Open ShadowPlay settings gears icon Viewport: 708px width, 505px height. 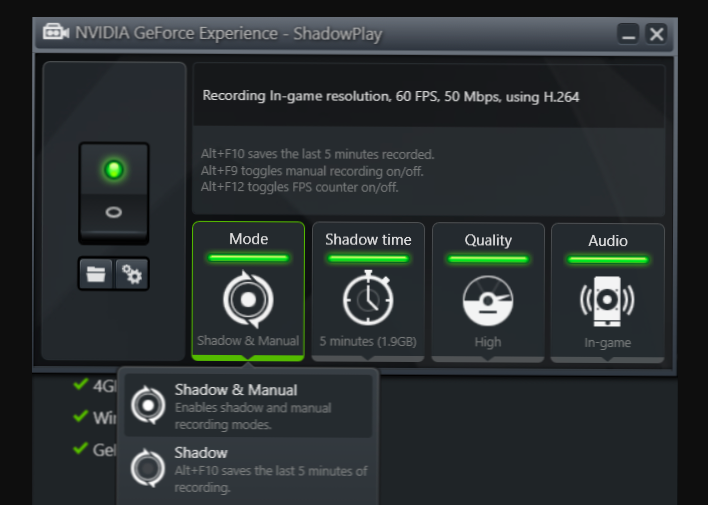coord(131,274)
